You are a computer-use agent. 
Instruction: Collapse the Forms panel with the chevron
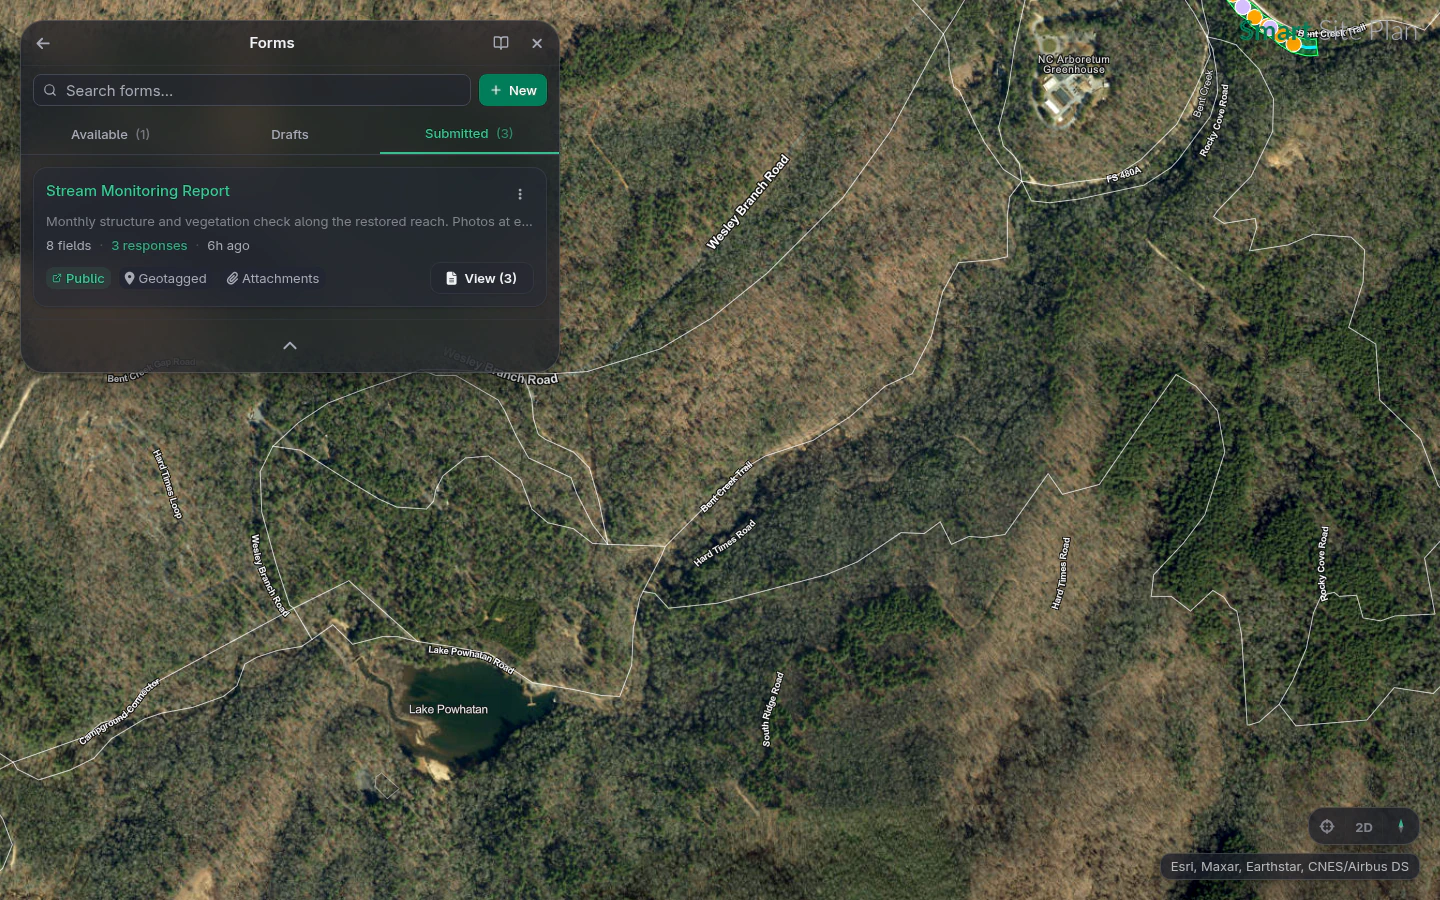pos(290,346)
